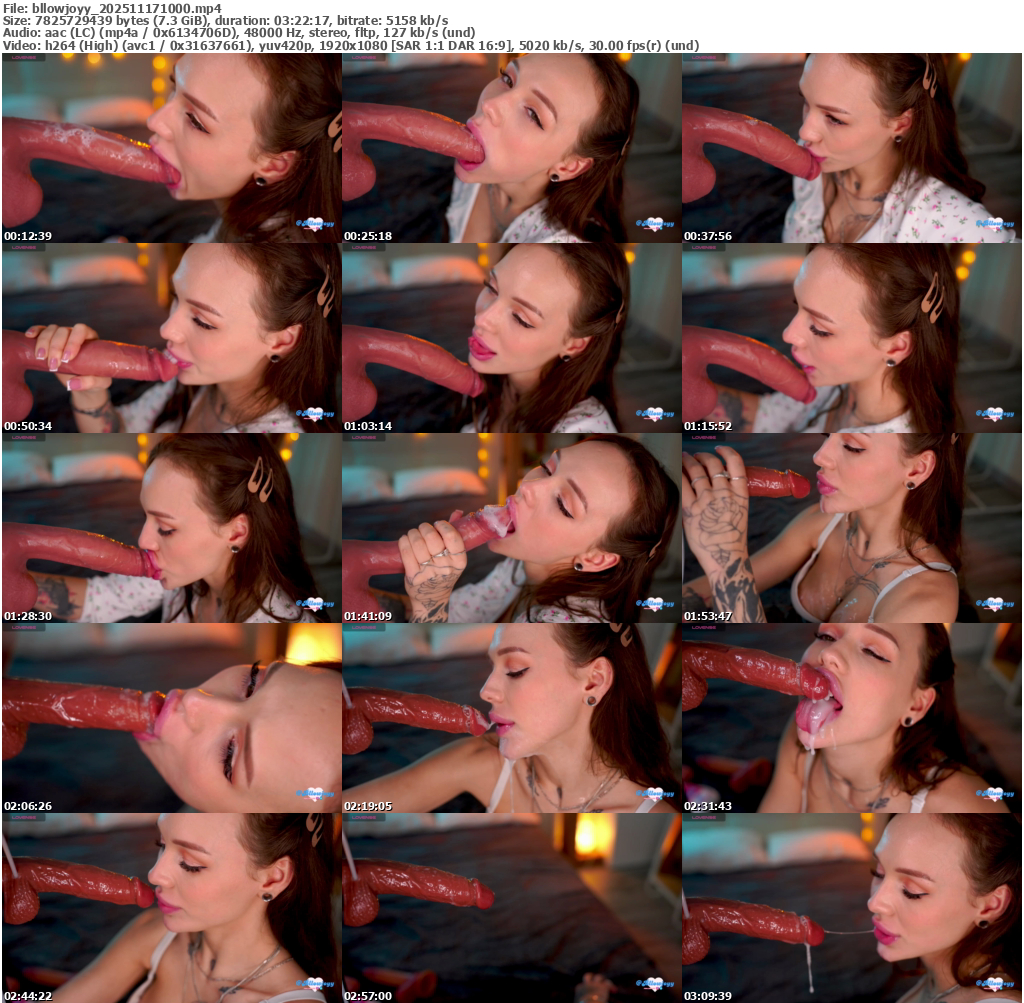
Task: Click the frame at 02:06:26
Action: [171, 717]
